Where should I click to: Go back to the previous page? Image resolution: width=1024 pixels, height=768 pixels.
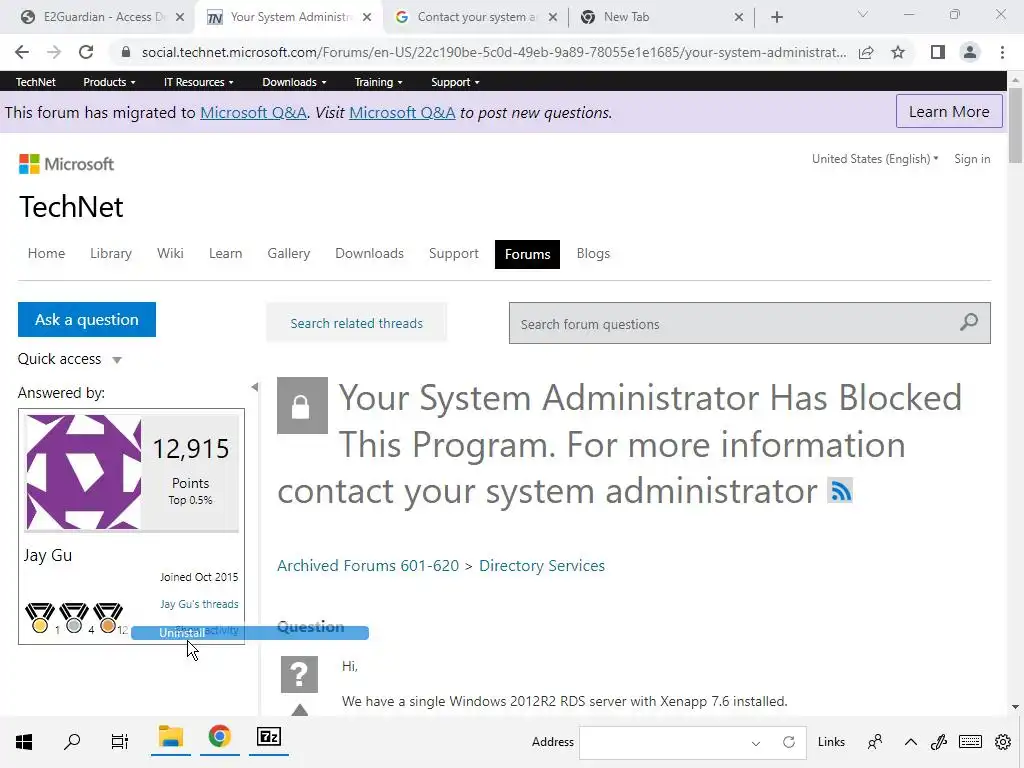tap(22, 52)
